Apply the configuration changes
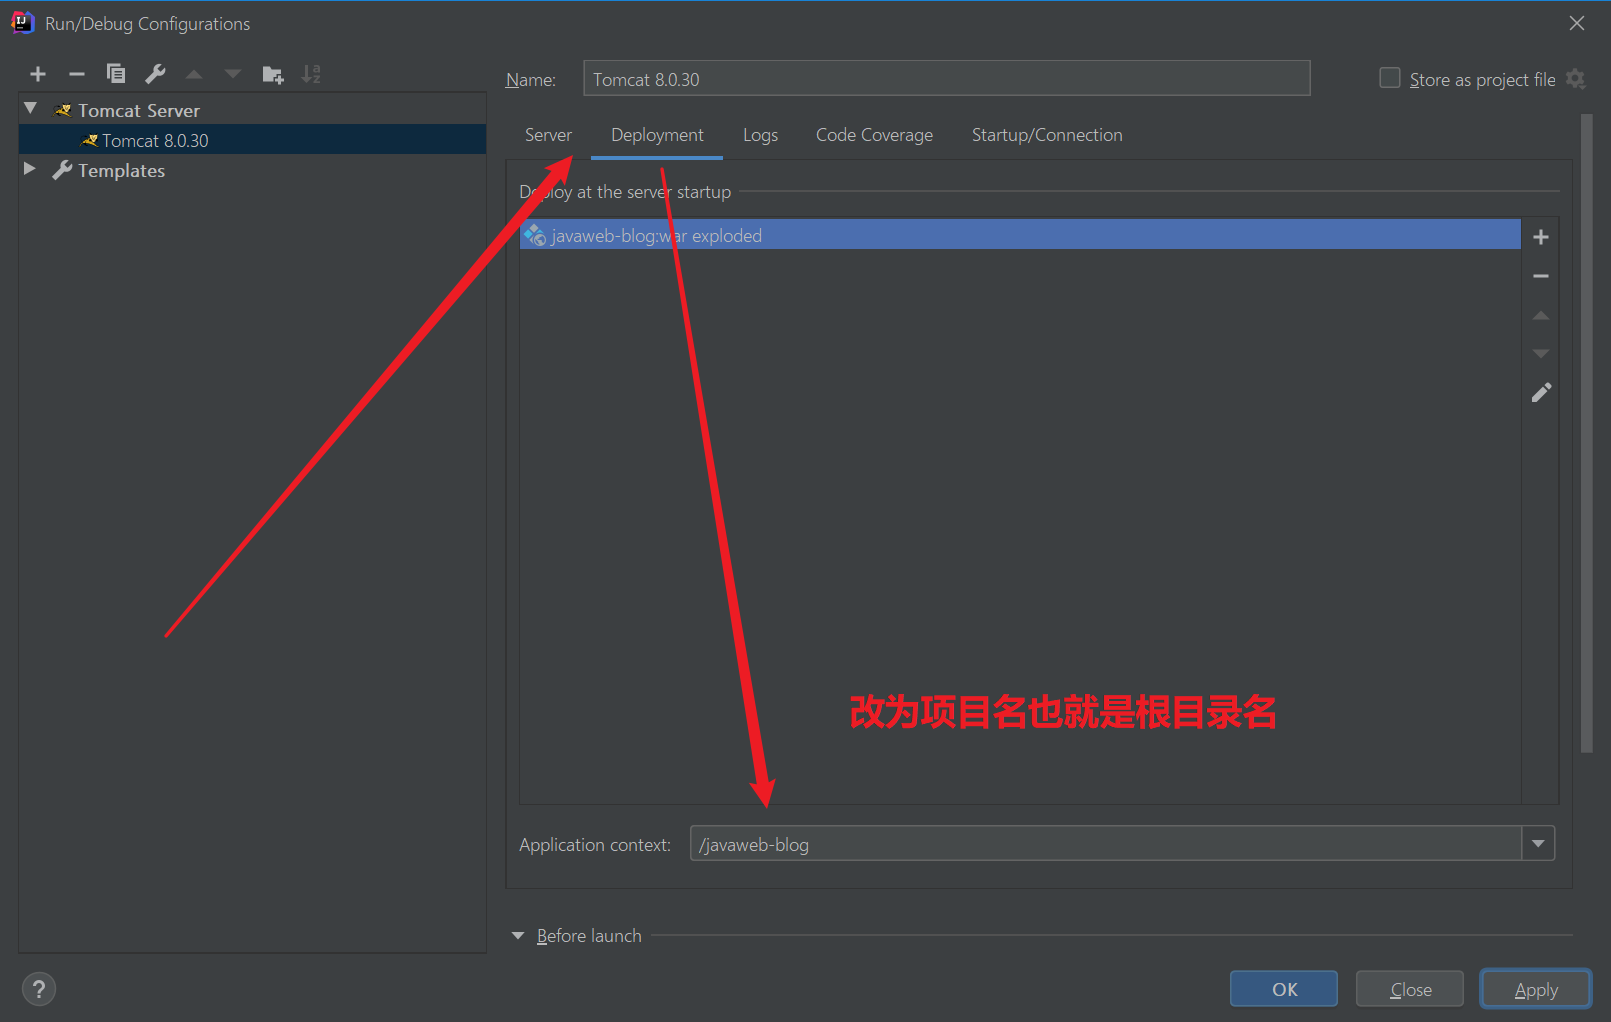The width and height of the screenshot is (1611, 1022). pos(1536,989)
